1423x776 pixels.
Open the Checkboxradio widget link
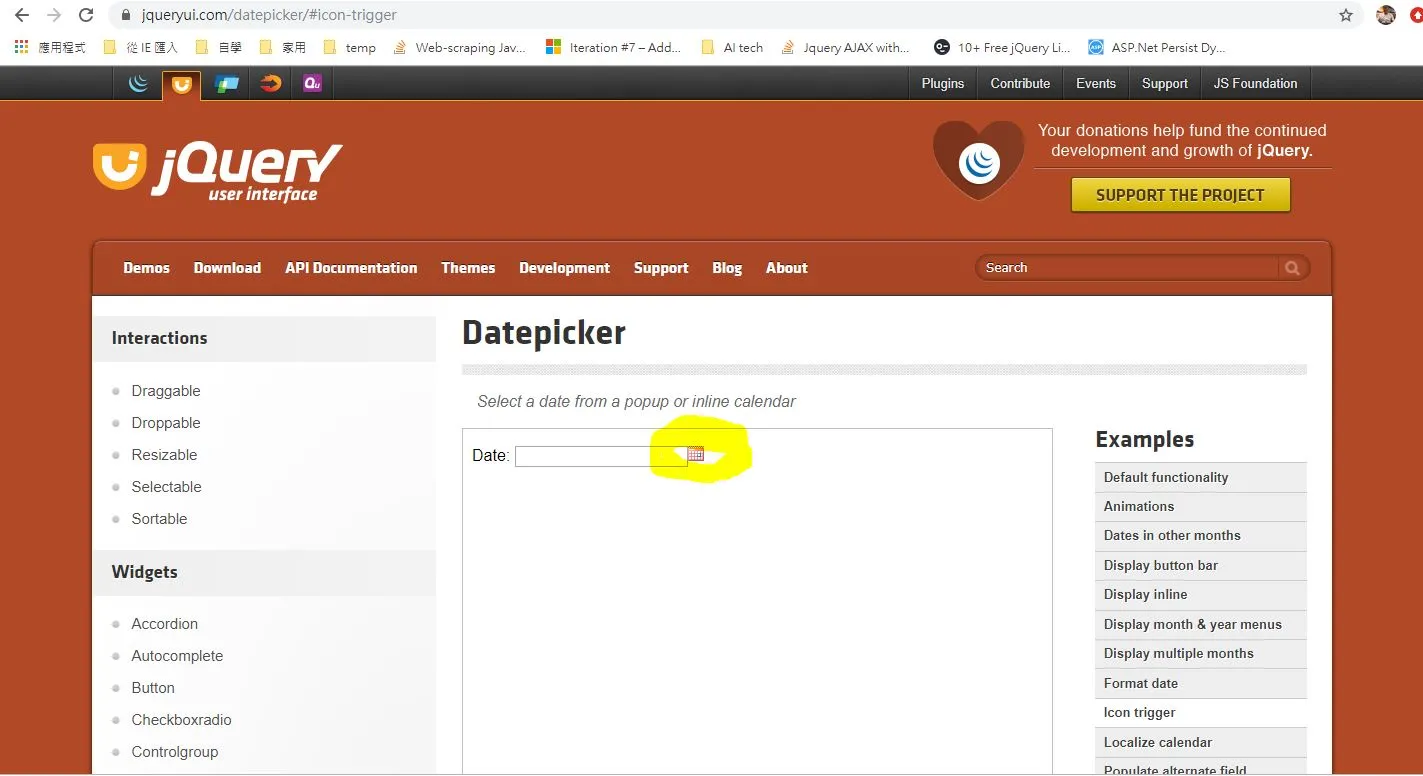pos(181,720)
